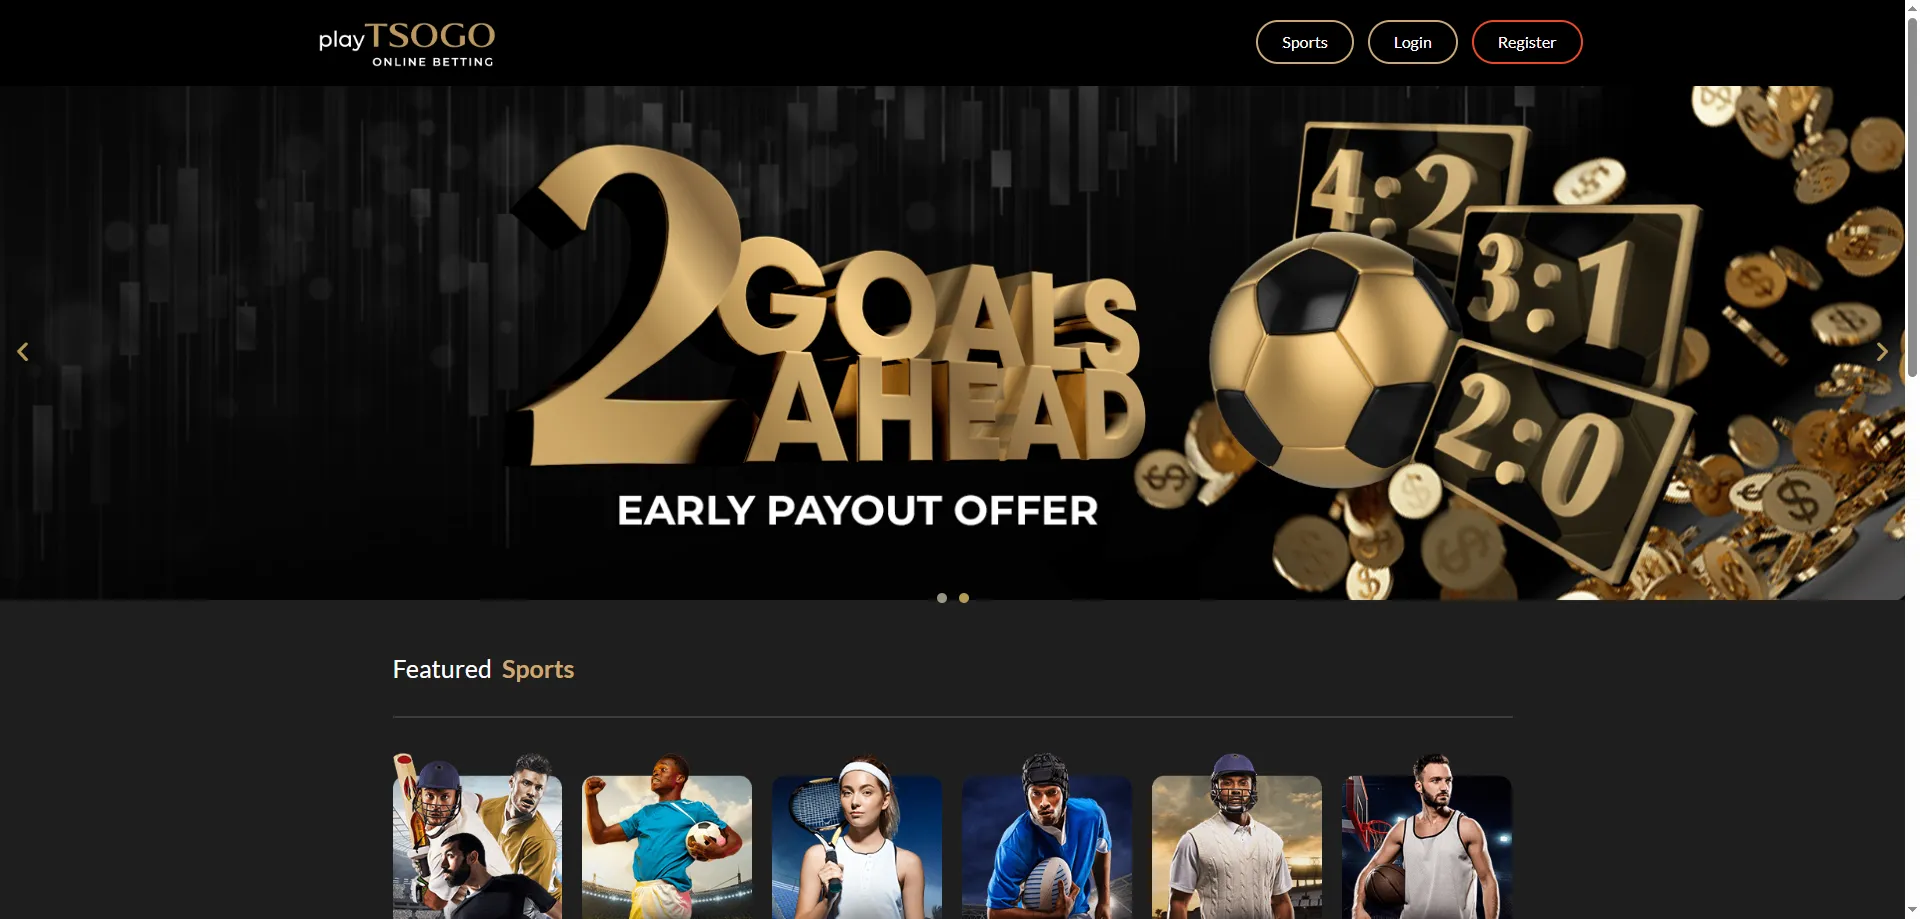The width and height of the screenshot is (1920, 919).
Task: Open the cricket and rugby featured sport card
Action: click(477, 836)
